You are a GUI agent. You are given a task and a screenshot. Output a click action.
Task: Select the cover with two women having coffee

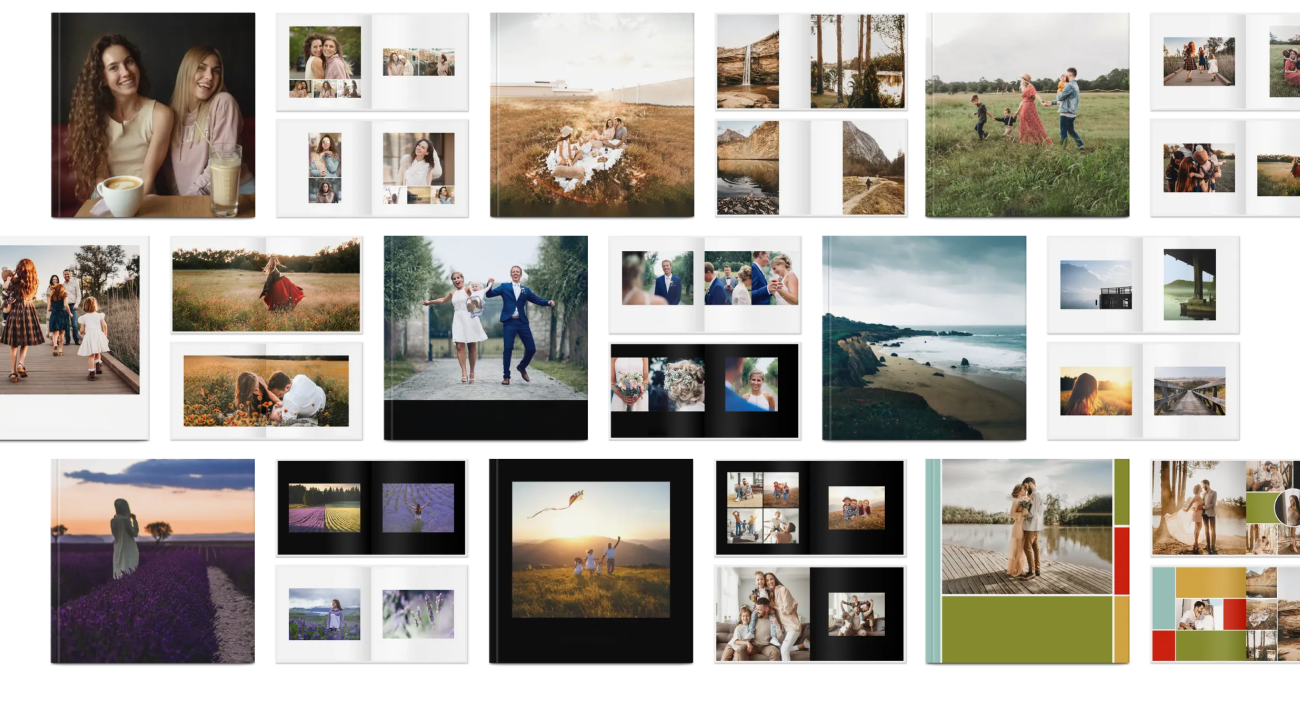153,115
